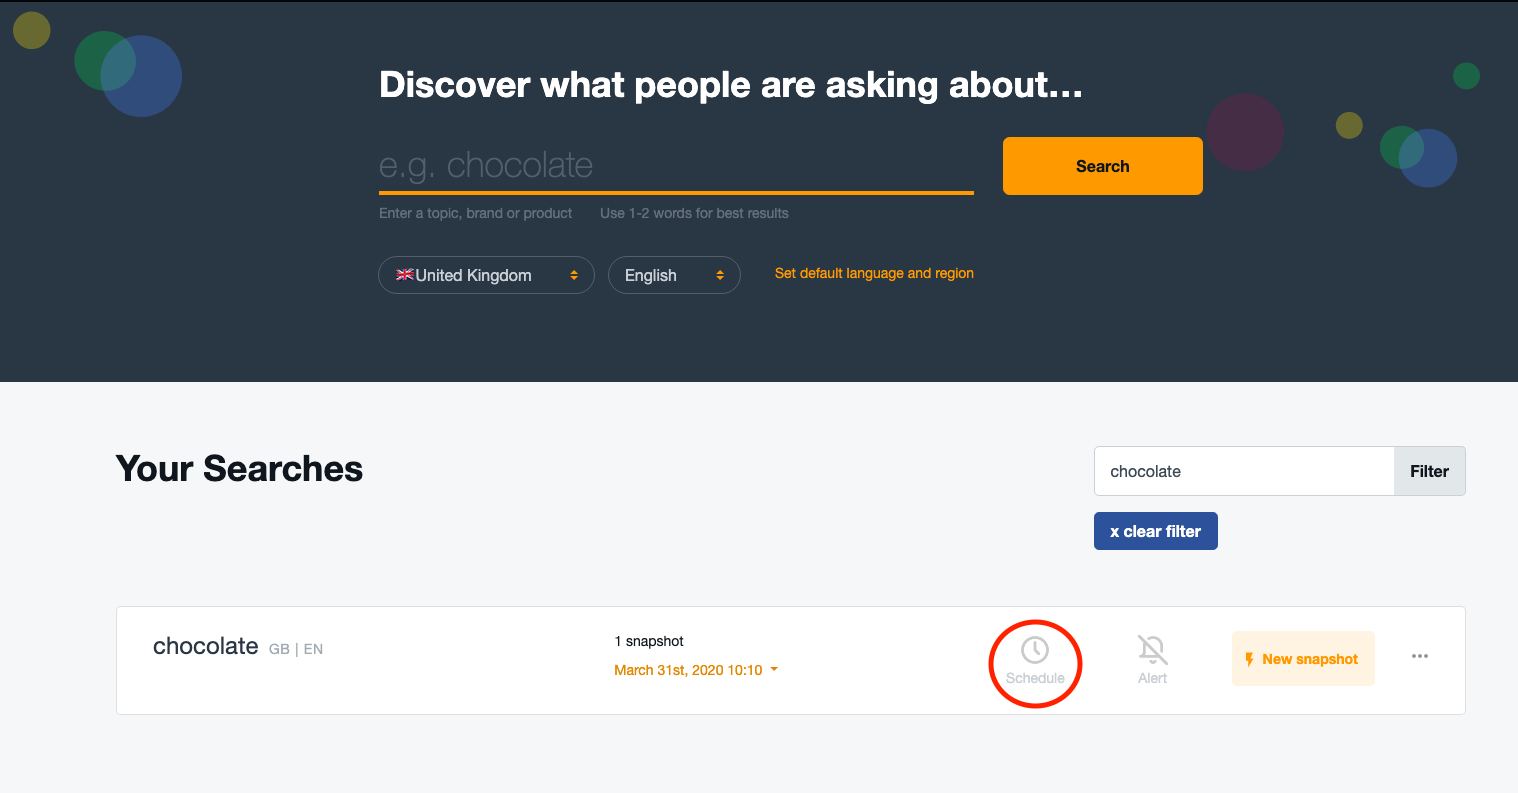1518x793 pixels.
Task: Click the stepper arrows on the country selector
Action: [574, 274]
